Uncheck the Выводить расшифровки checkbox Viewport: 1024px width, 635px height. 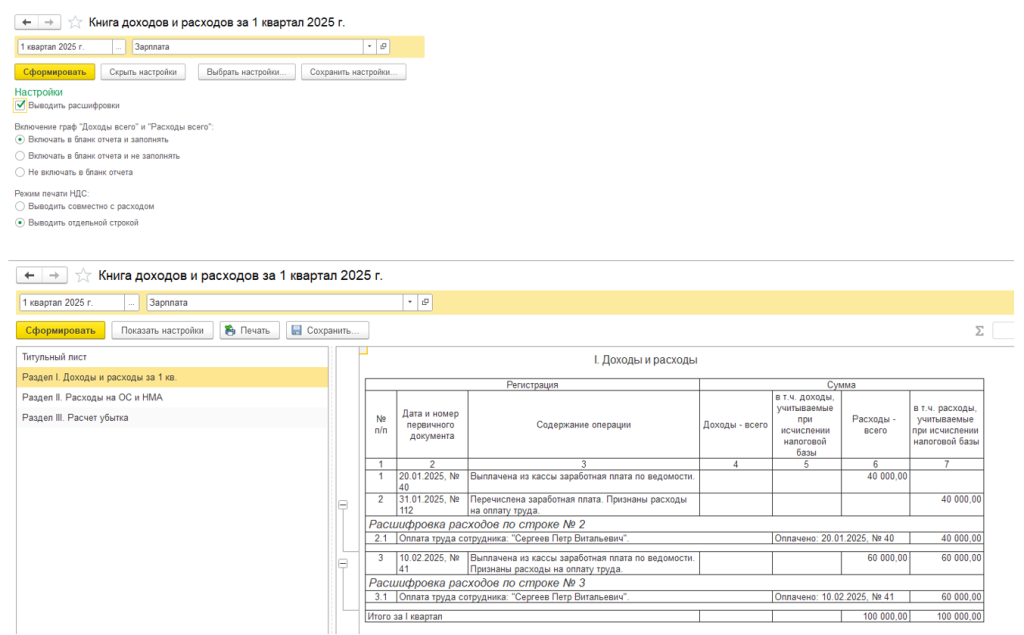pyautogui.click(x=20, y=105)
